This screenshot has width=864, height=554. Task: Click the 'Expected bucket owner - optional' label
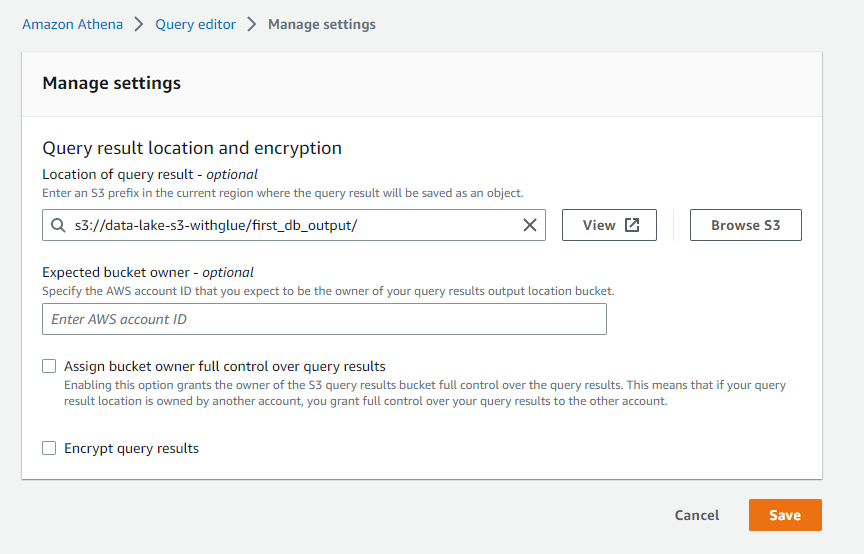(148, 272)
